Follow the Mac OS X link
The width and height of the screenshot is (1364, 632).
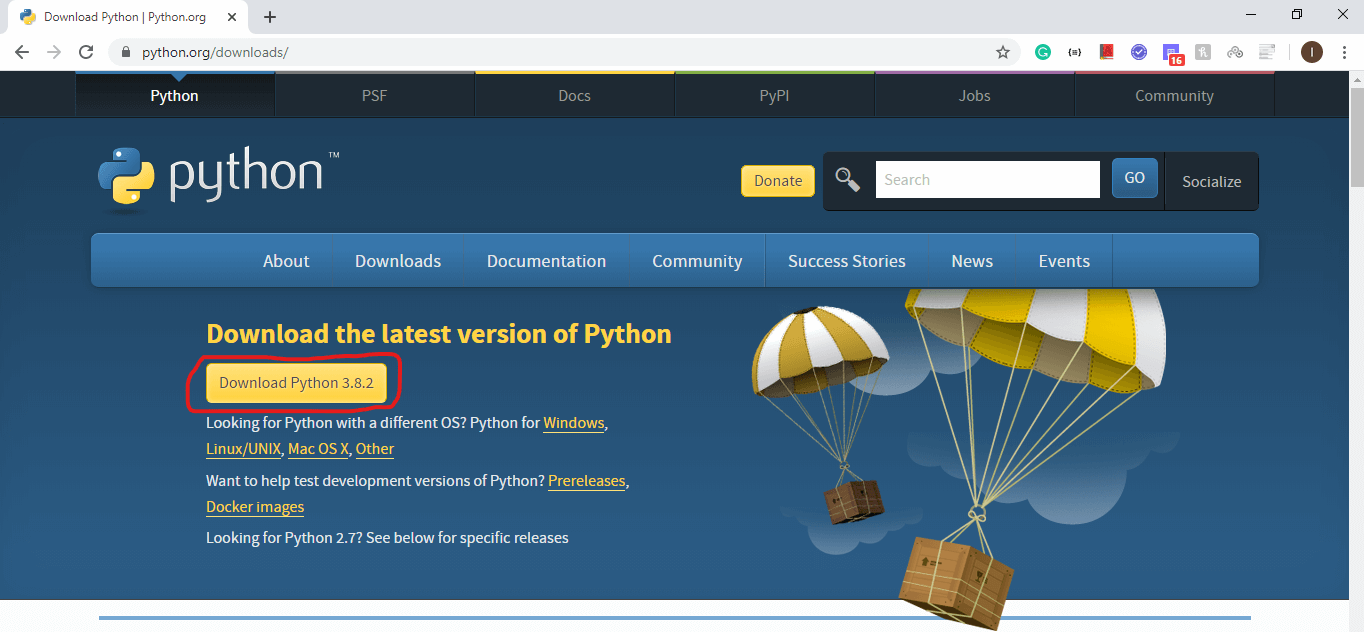click(318, 449)
